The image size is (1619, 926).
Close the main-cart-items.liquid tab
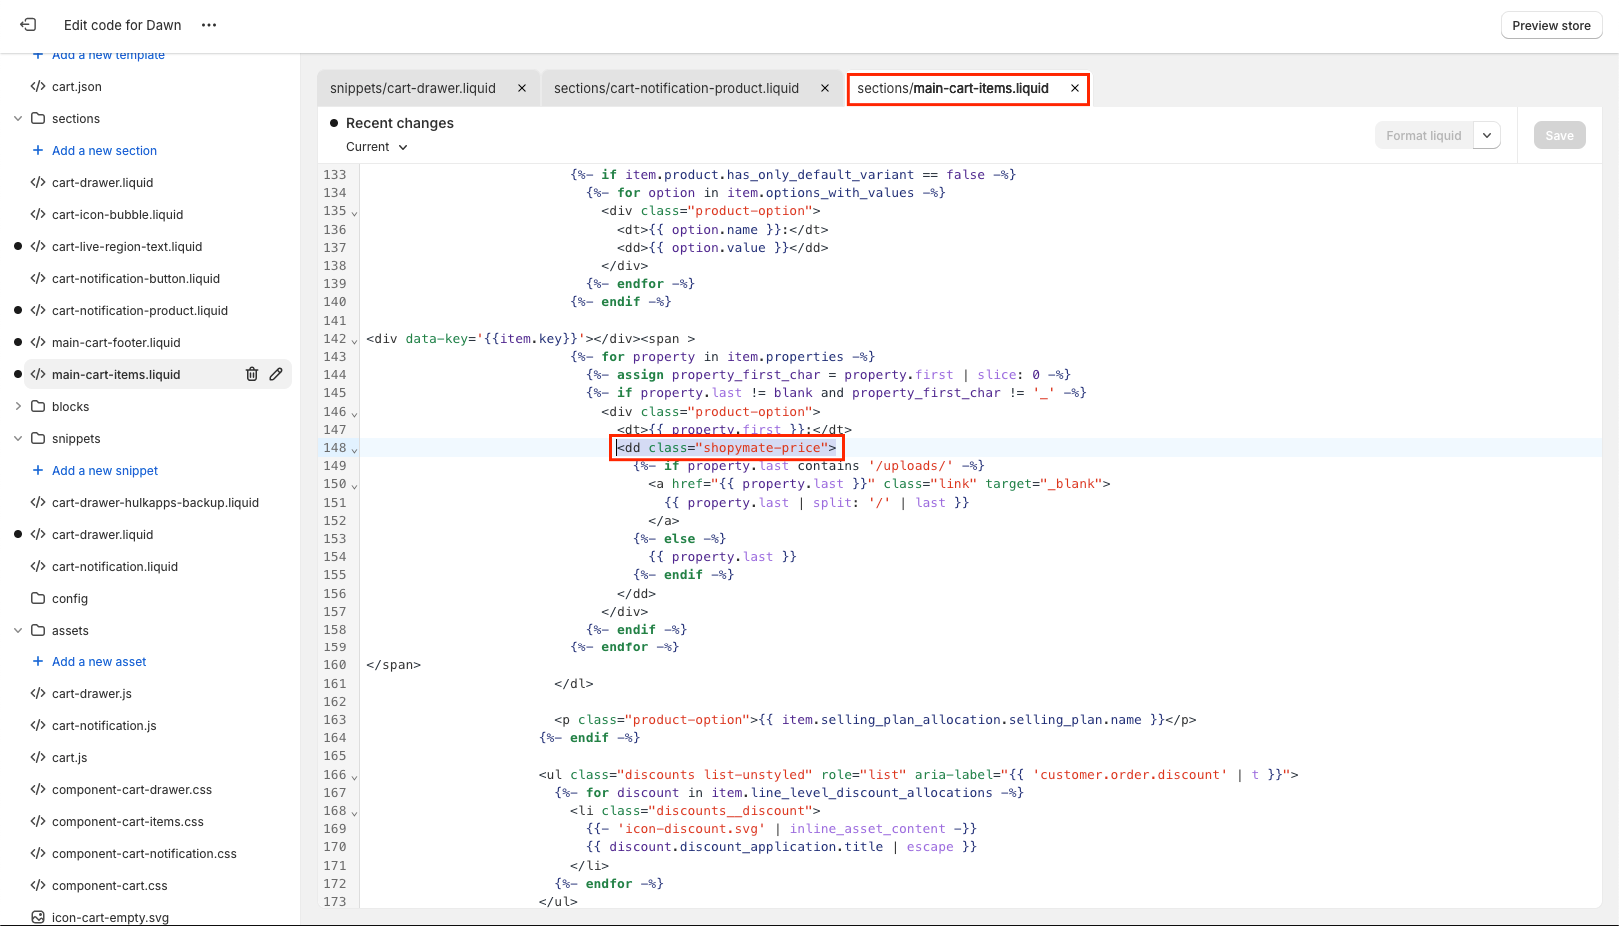point(1075,88)
